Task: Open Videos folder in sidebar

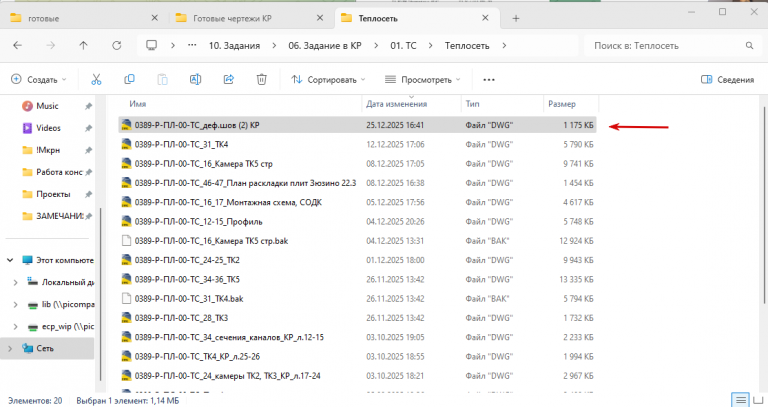Action: pyautogui.click(x=48, y=128)
